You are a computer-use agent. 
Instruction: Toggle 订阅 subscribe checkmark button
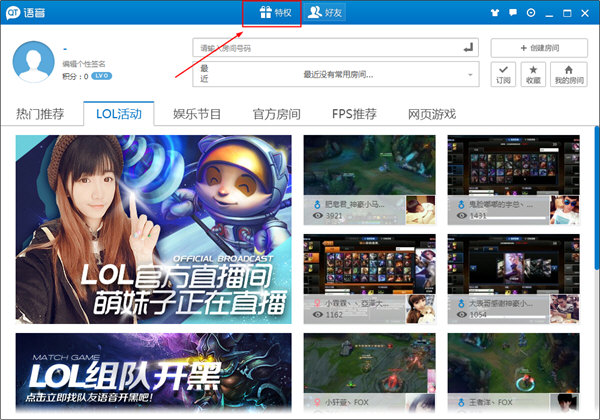[x=503, y=73]
